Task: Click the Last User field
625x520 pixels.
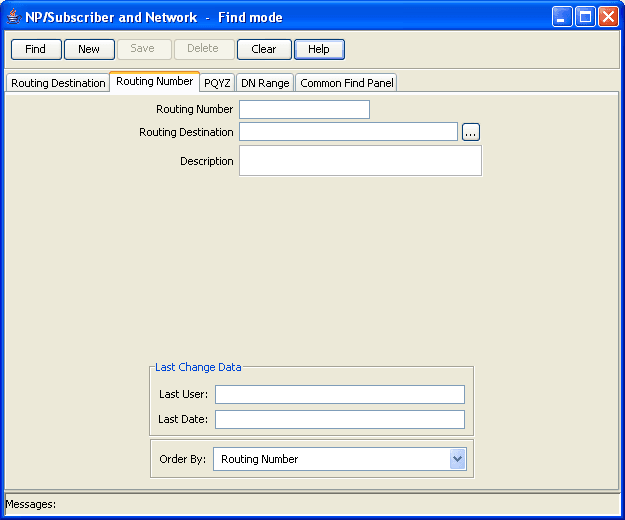Action: (340, 394)
